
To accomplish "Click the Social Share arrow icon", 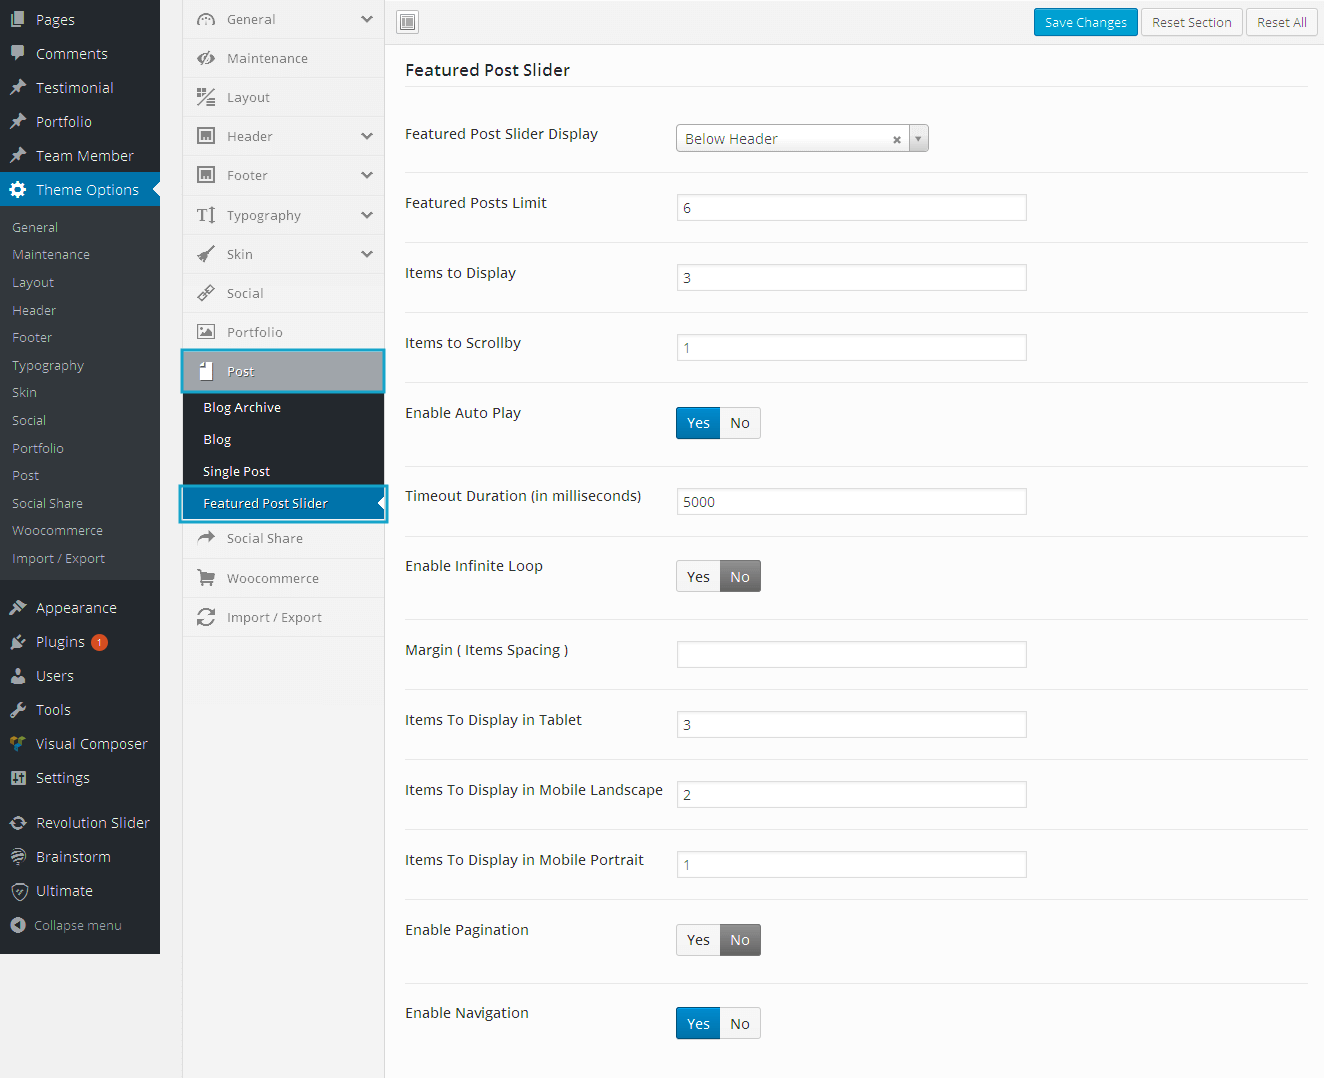I will coord(206,538).
